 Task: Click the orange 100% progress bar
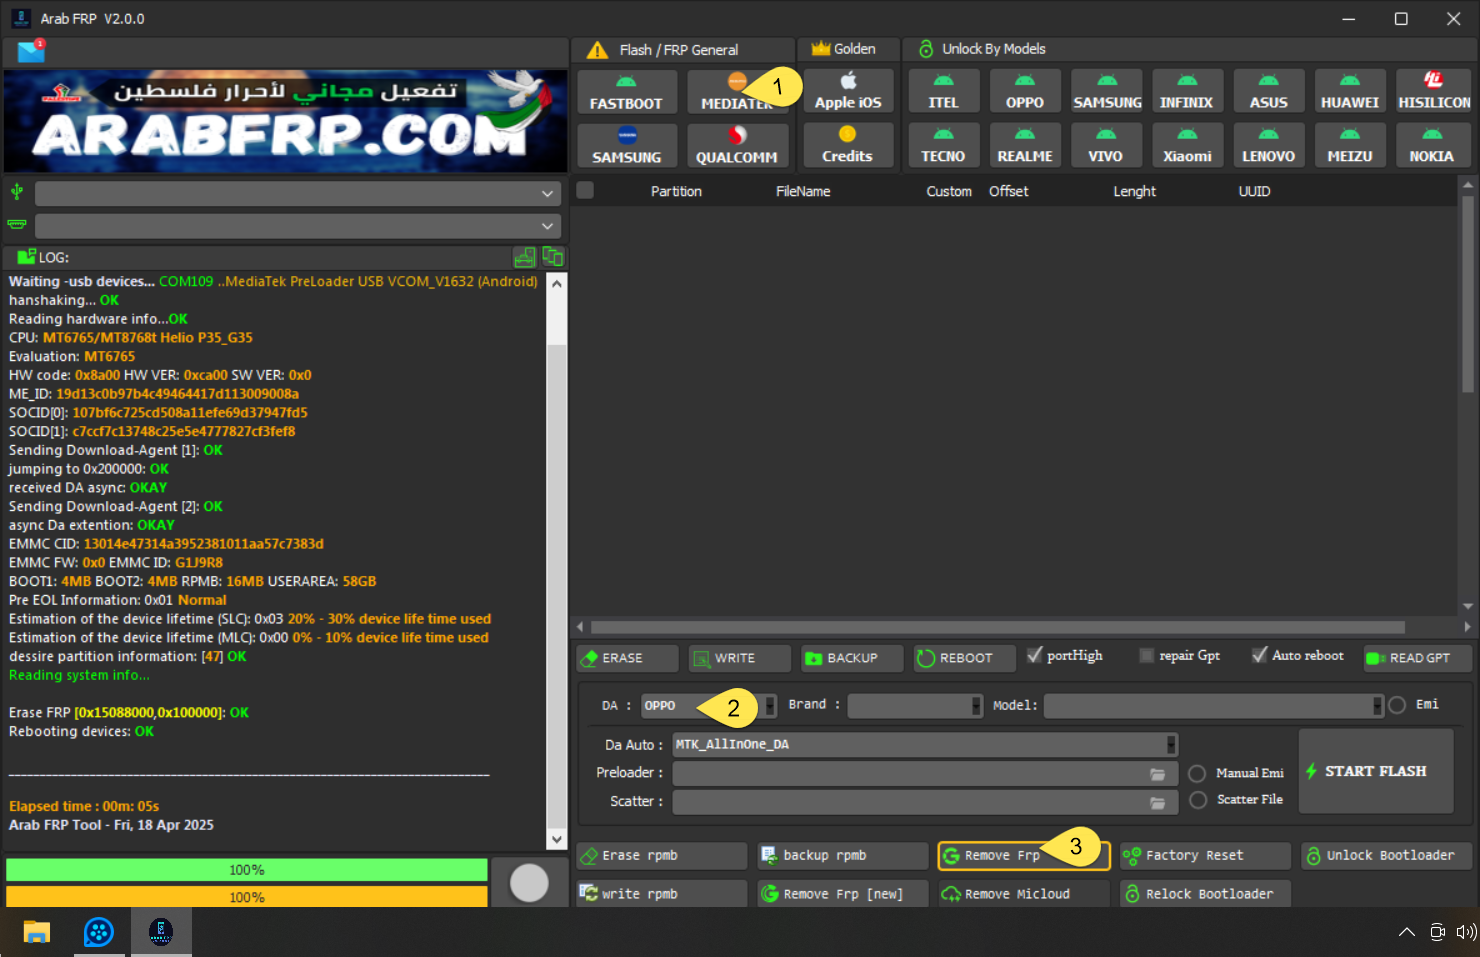pyautogui.click(x=247, y=896)
